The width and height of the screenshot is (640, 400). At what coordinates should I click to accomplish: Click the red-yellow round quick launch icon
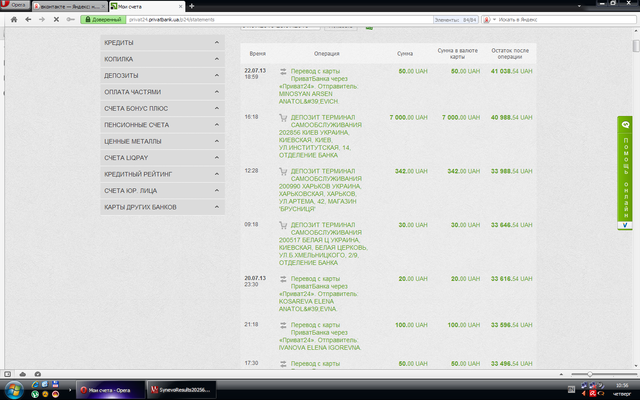[55, 394]
